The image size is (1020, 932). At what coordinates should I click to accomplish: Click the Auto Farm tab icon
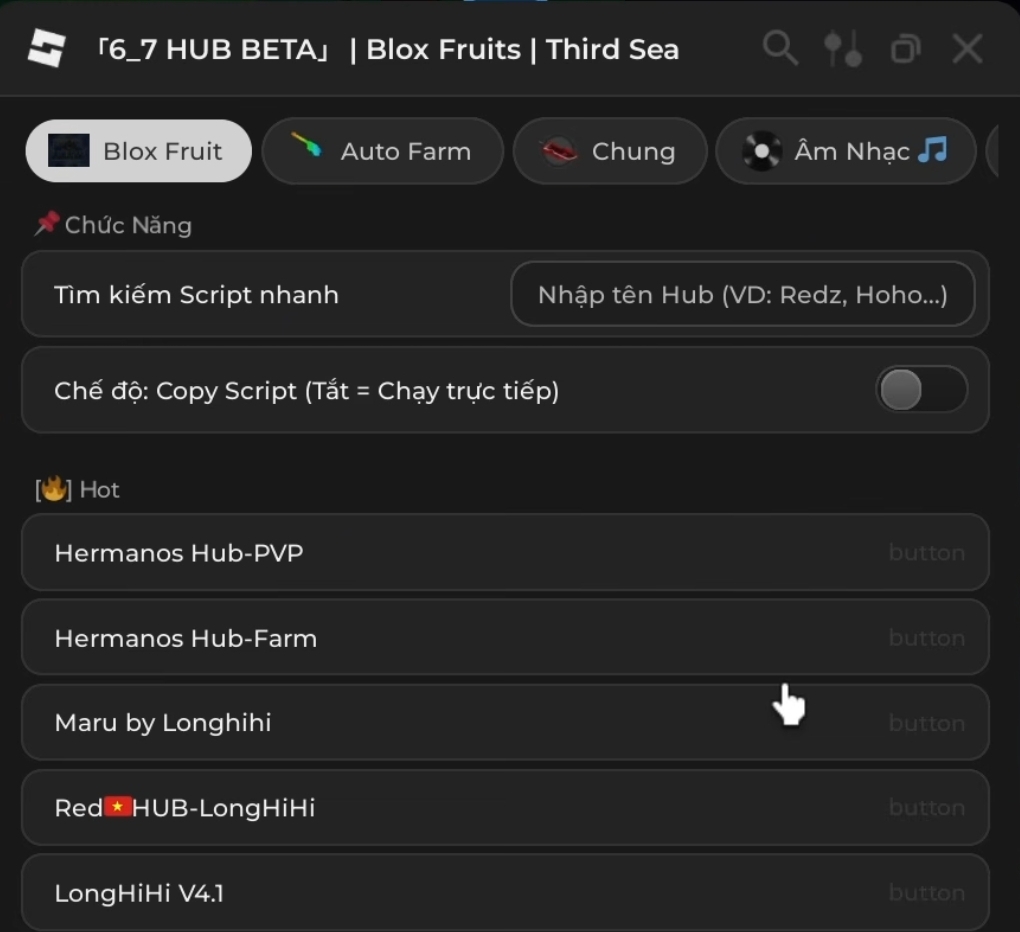click(x=307, y=148)
